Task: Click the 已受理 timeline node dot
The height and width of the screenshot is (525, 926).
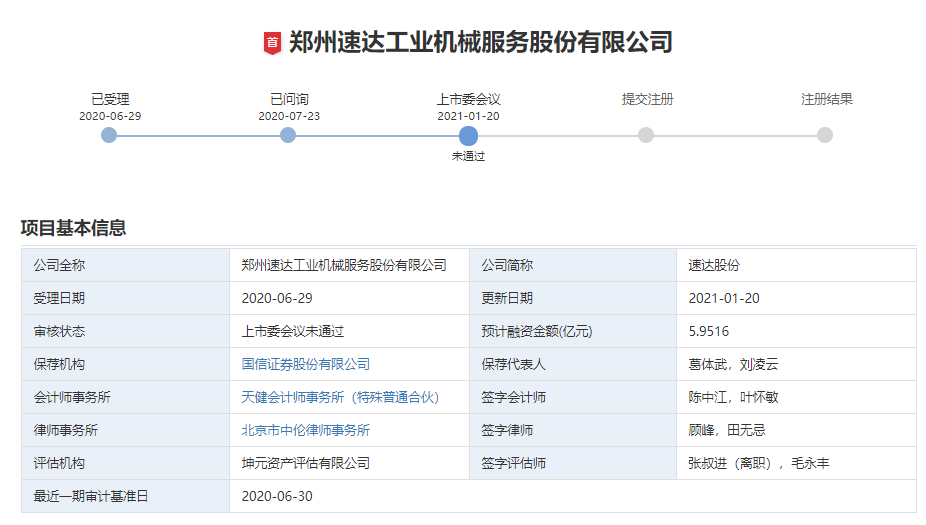Action: (109, 135)
